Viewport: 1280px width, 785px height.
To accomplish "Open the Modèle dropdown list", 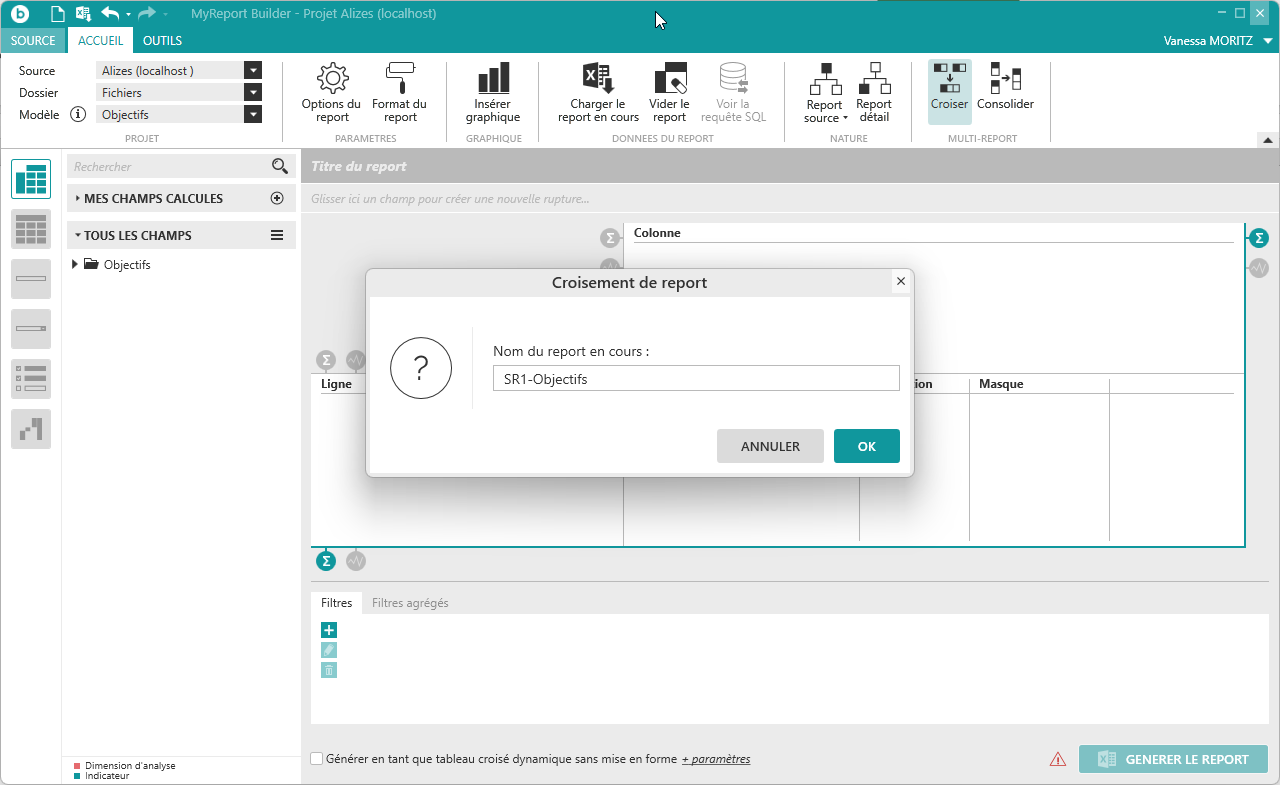I will coord(253,115).
